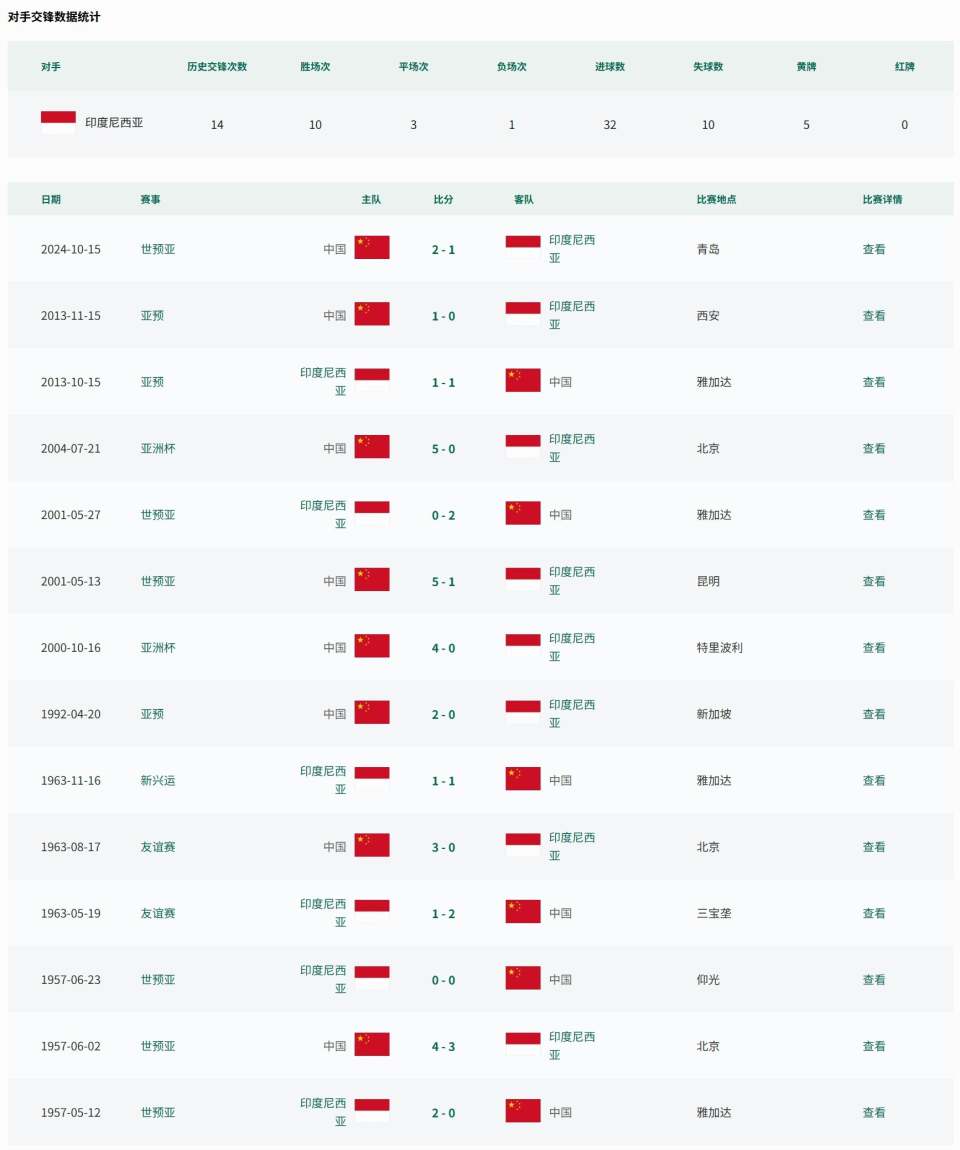Click the Indonesia flag in the summary row
Image resolution: width=960 pixels, height=1150 pixels.
(x=58, y=122)
